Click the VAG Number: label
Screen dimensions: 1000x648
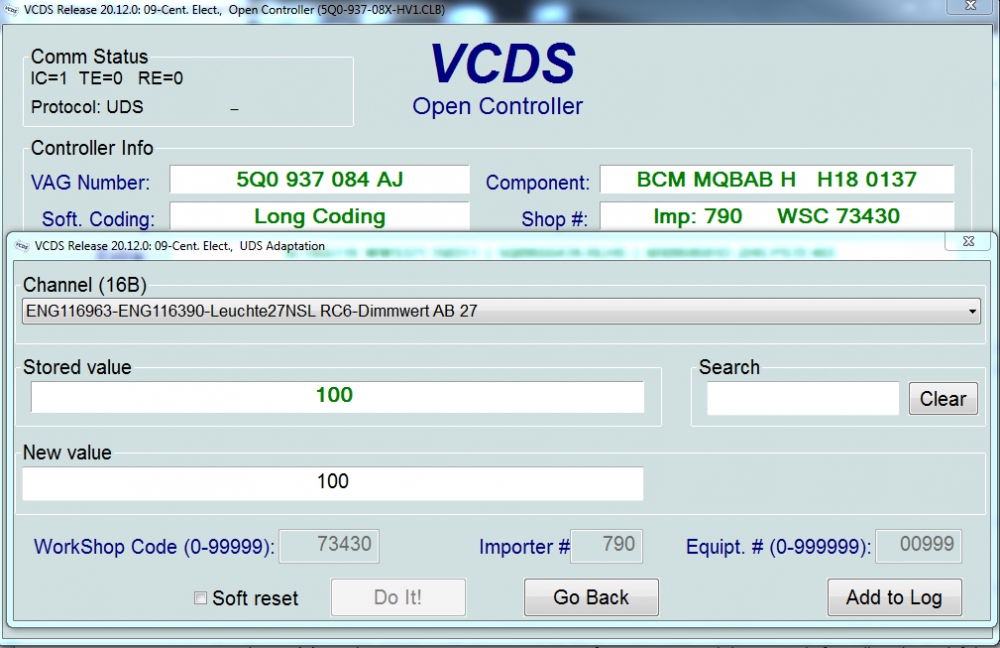click(x=91, y=182)
